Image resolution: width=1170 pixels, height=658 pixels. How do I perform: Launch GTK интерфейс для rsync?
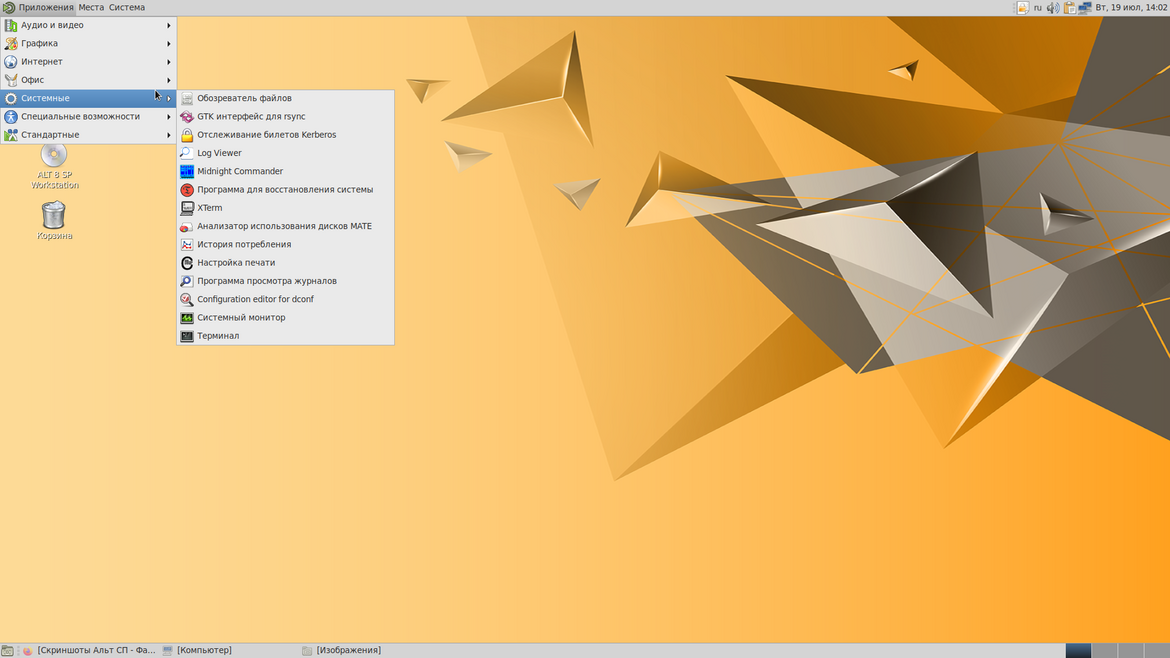[x=285, y=116]
